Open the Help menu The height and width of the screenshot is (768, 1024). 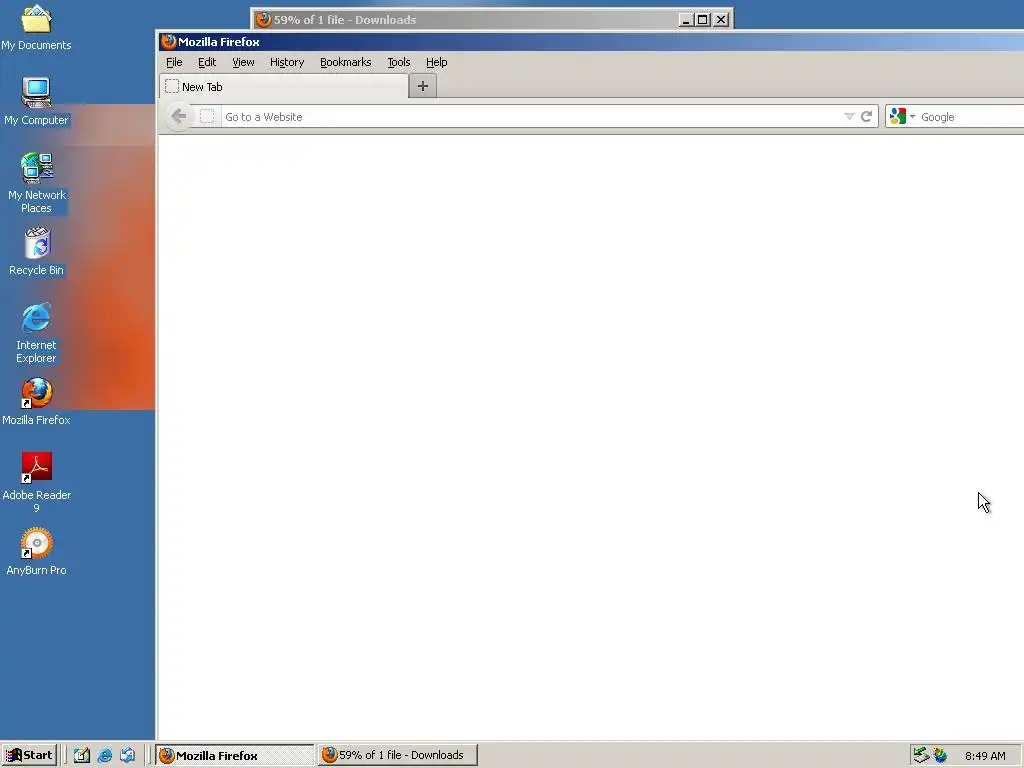pos(436,62)
